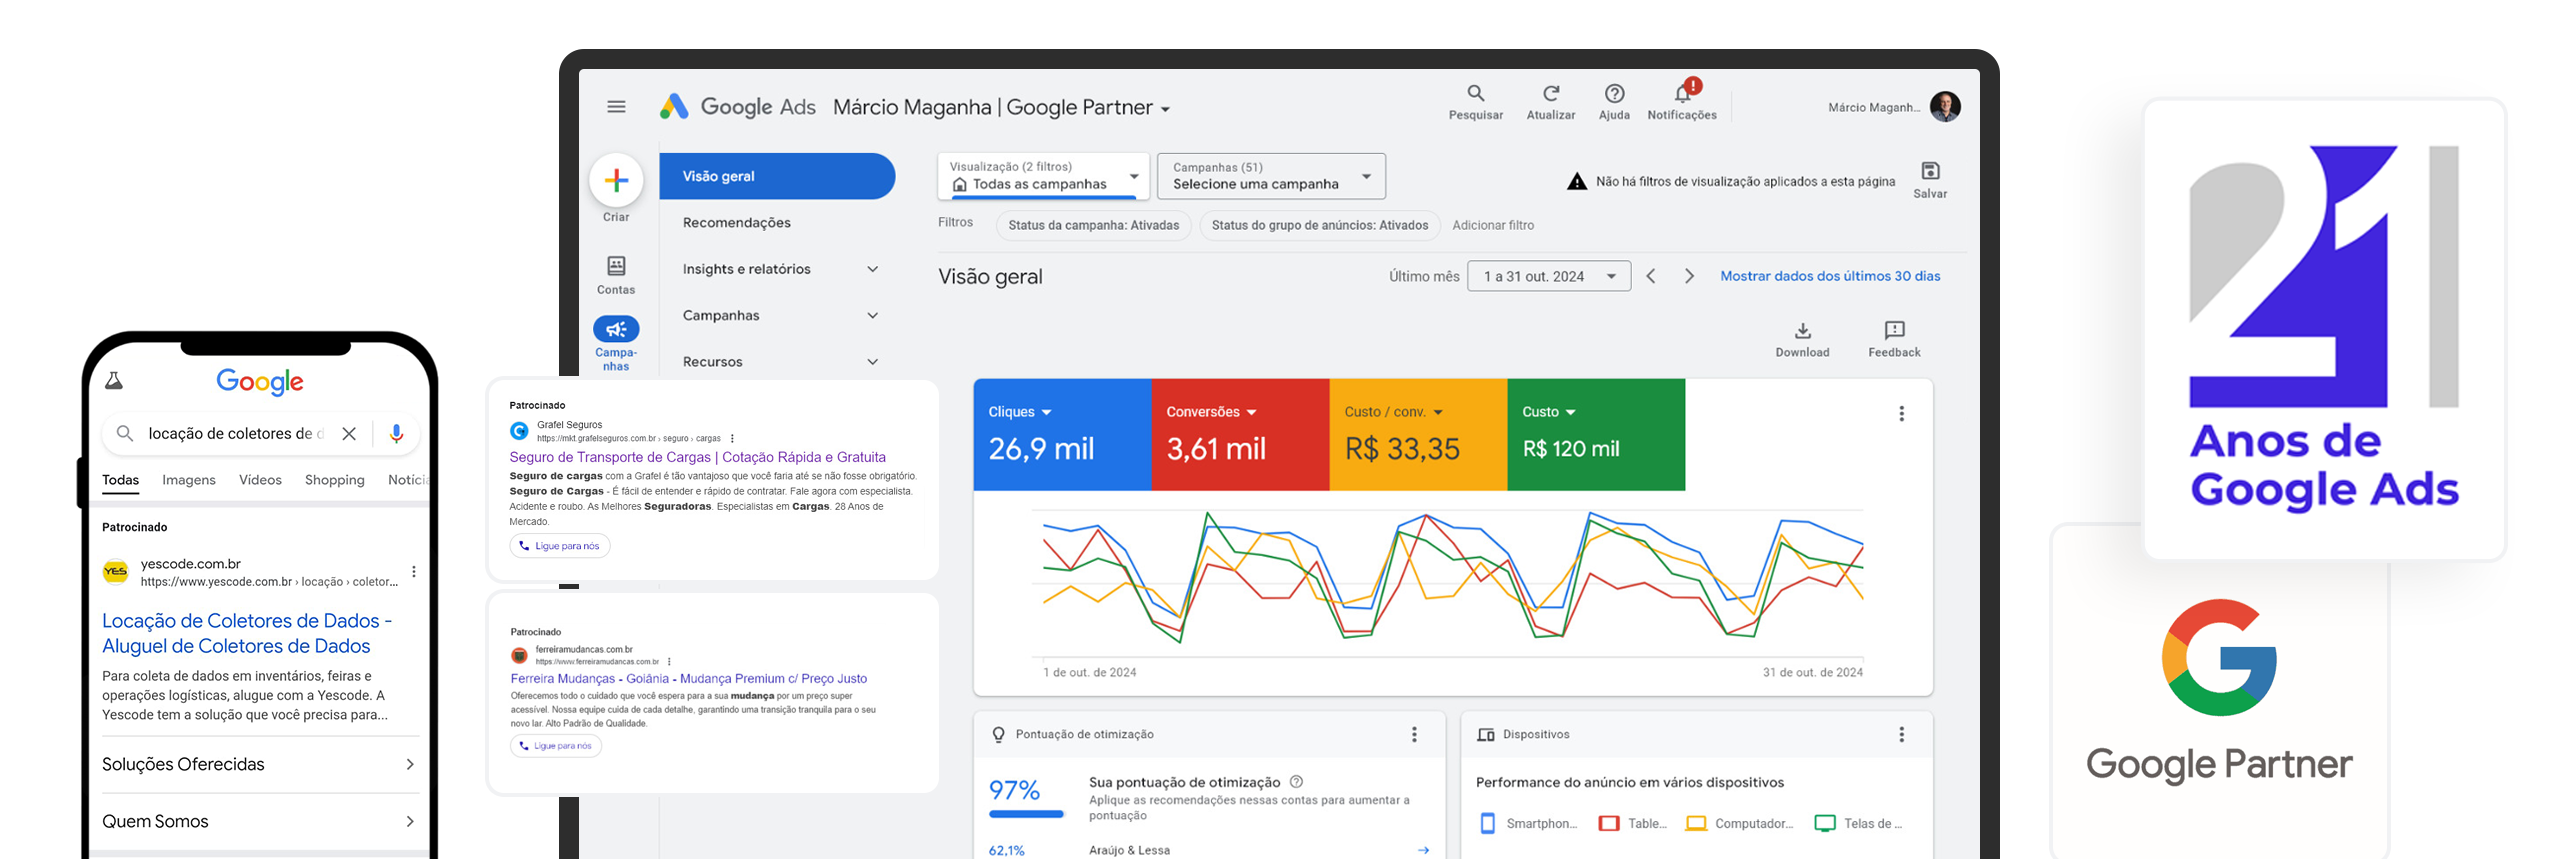Open Recomendações in the sidebar

(737, 223)
